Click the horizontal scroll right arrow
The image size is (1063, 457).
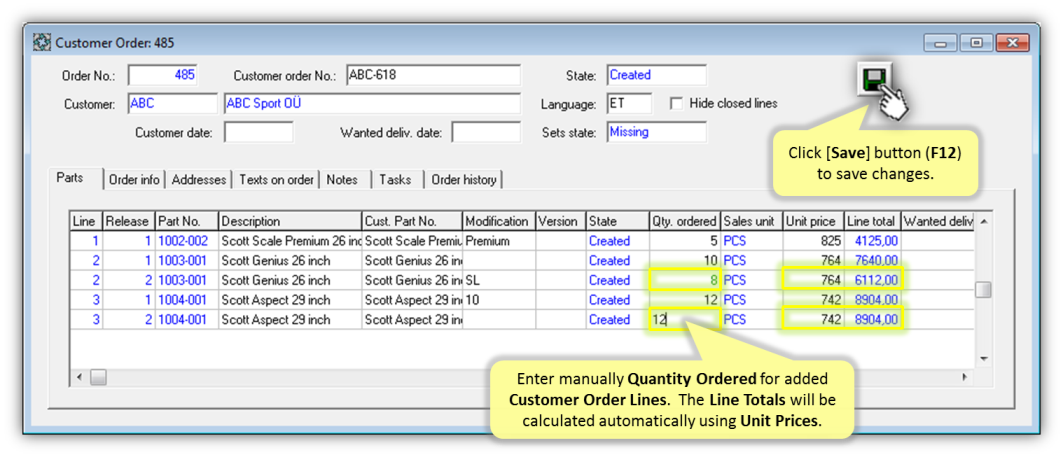point(967,376)
